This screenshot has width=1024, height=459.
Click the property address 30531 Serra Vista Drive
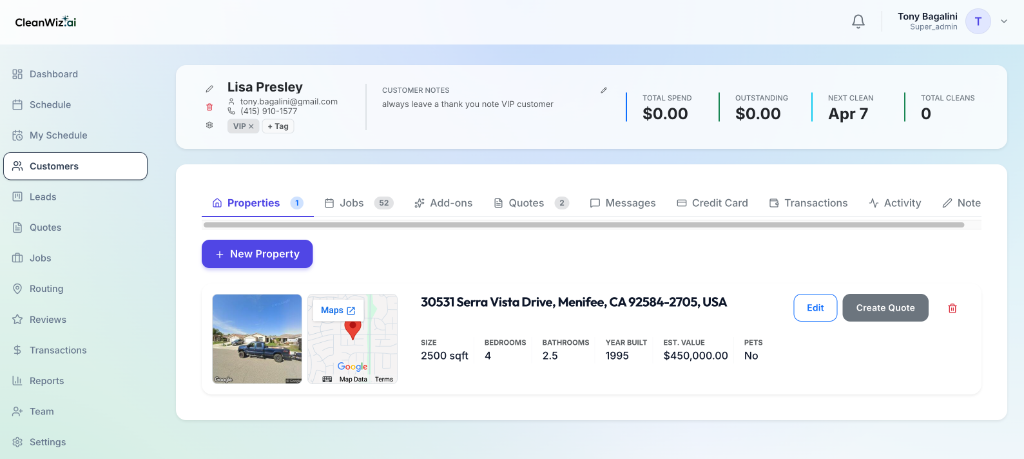point(573,302)
